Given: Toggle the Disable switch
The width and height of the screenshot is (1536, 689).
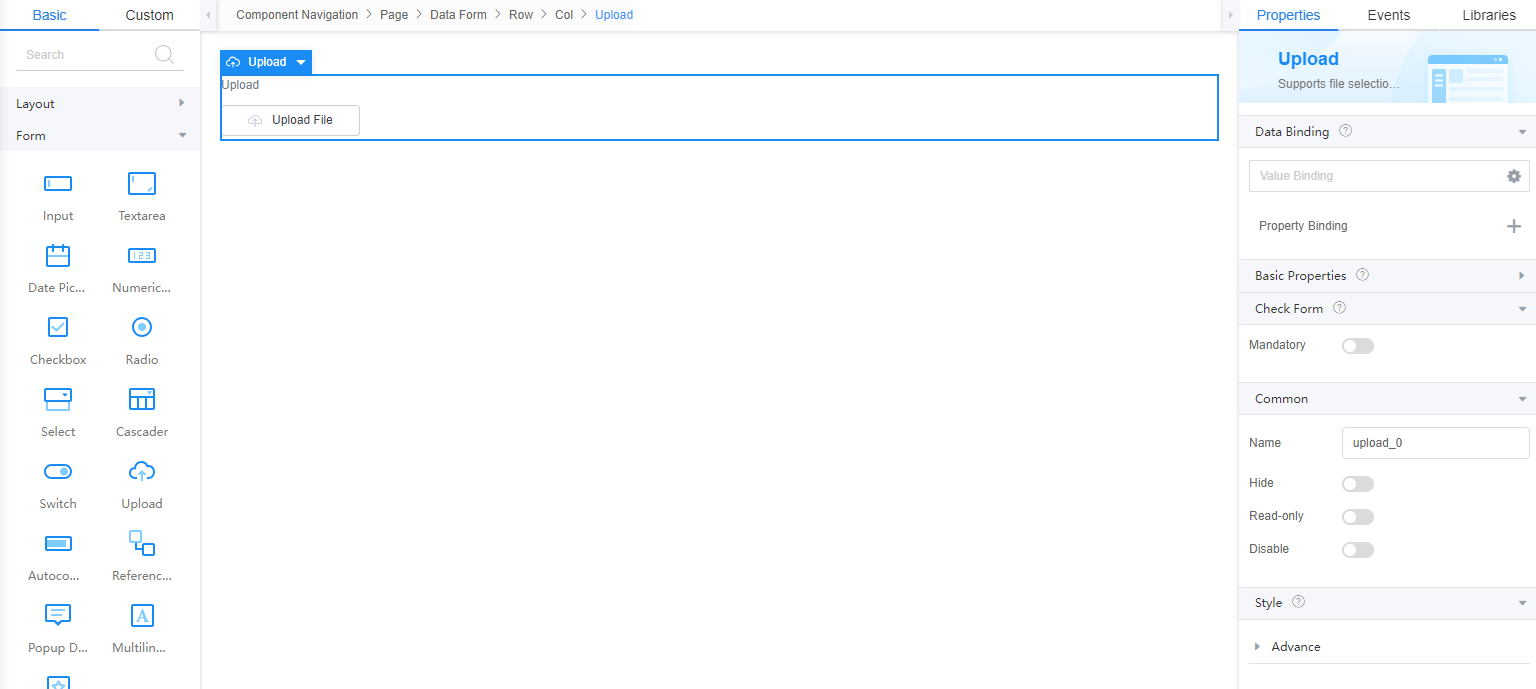Looking at the screenshot, I should [x=1358, y=550].
